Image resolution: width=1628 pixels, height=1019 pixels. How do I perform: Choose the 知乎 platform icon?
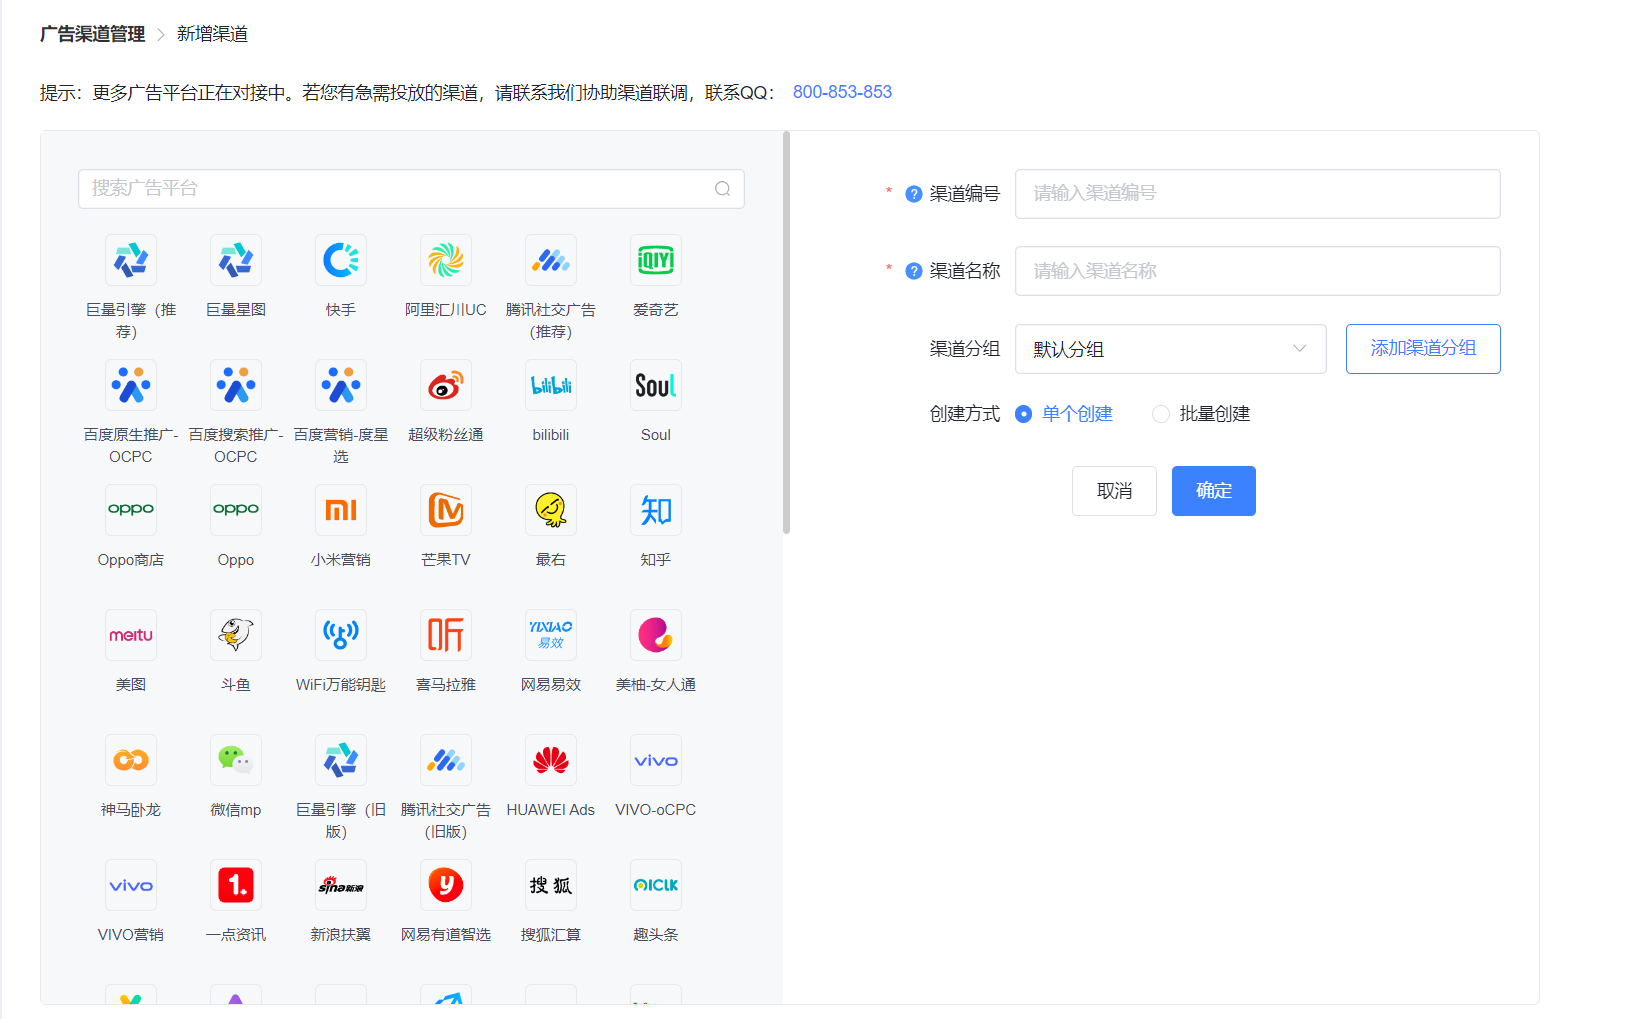[x=656, y=510]
